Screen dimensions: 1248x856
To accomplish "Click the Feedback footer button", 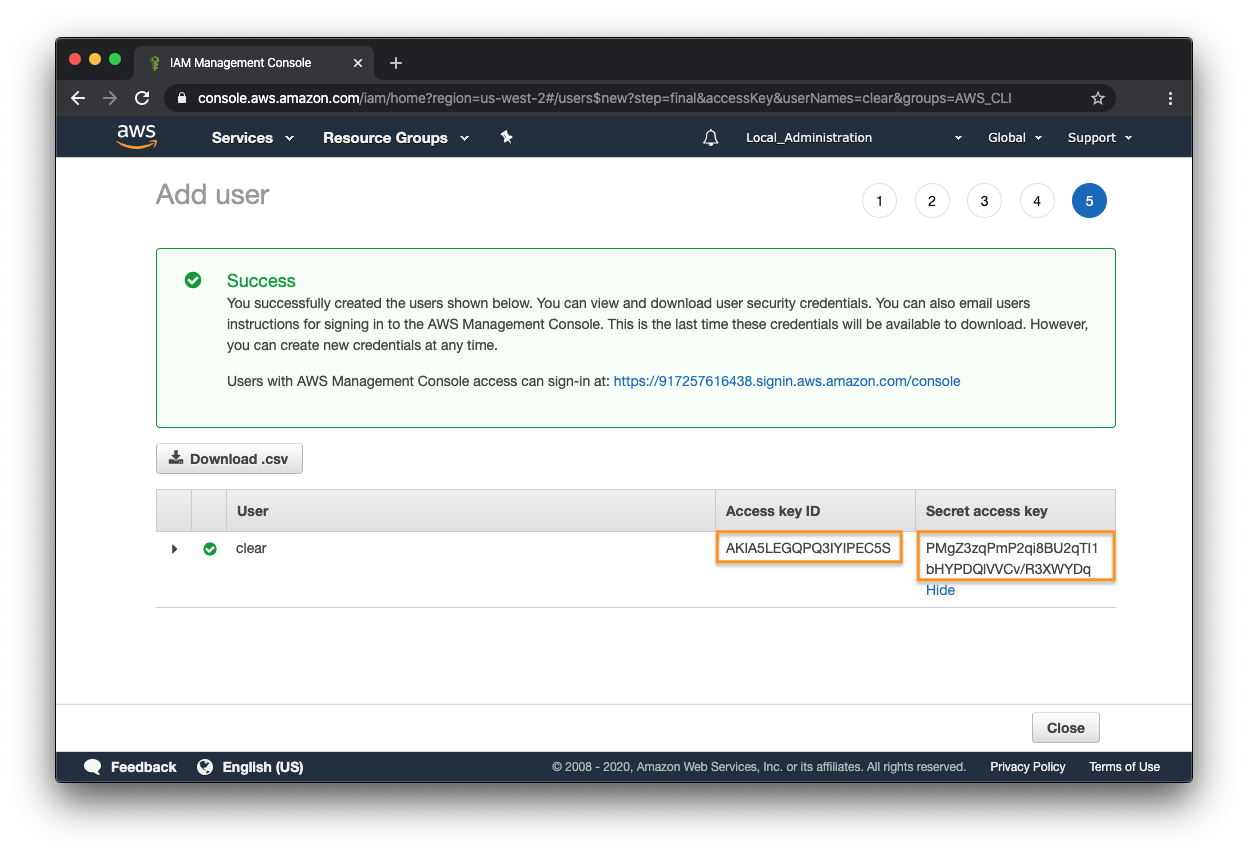I will pos(130,767).
